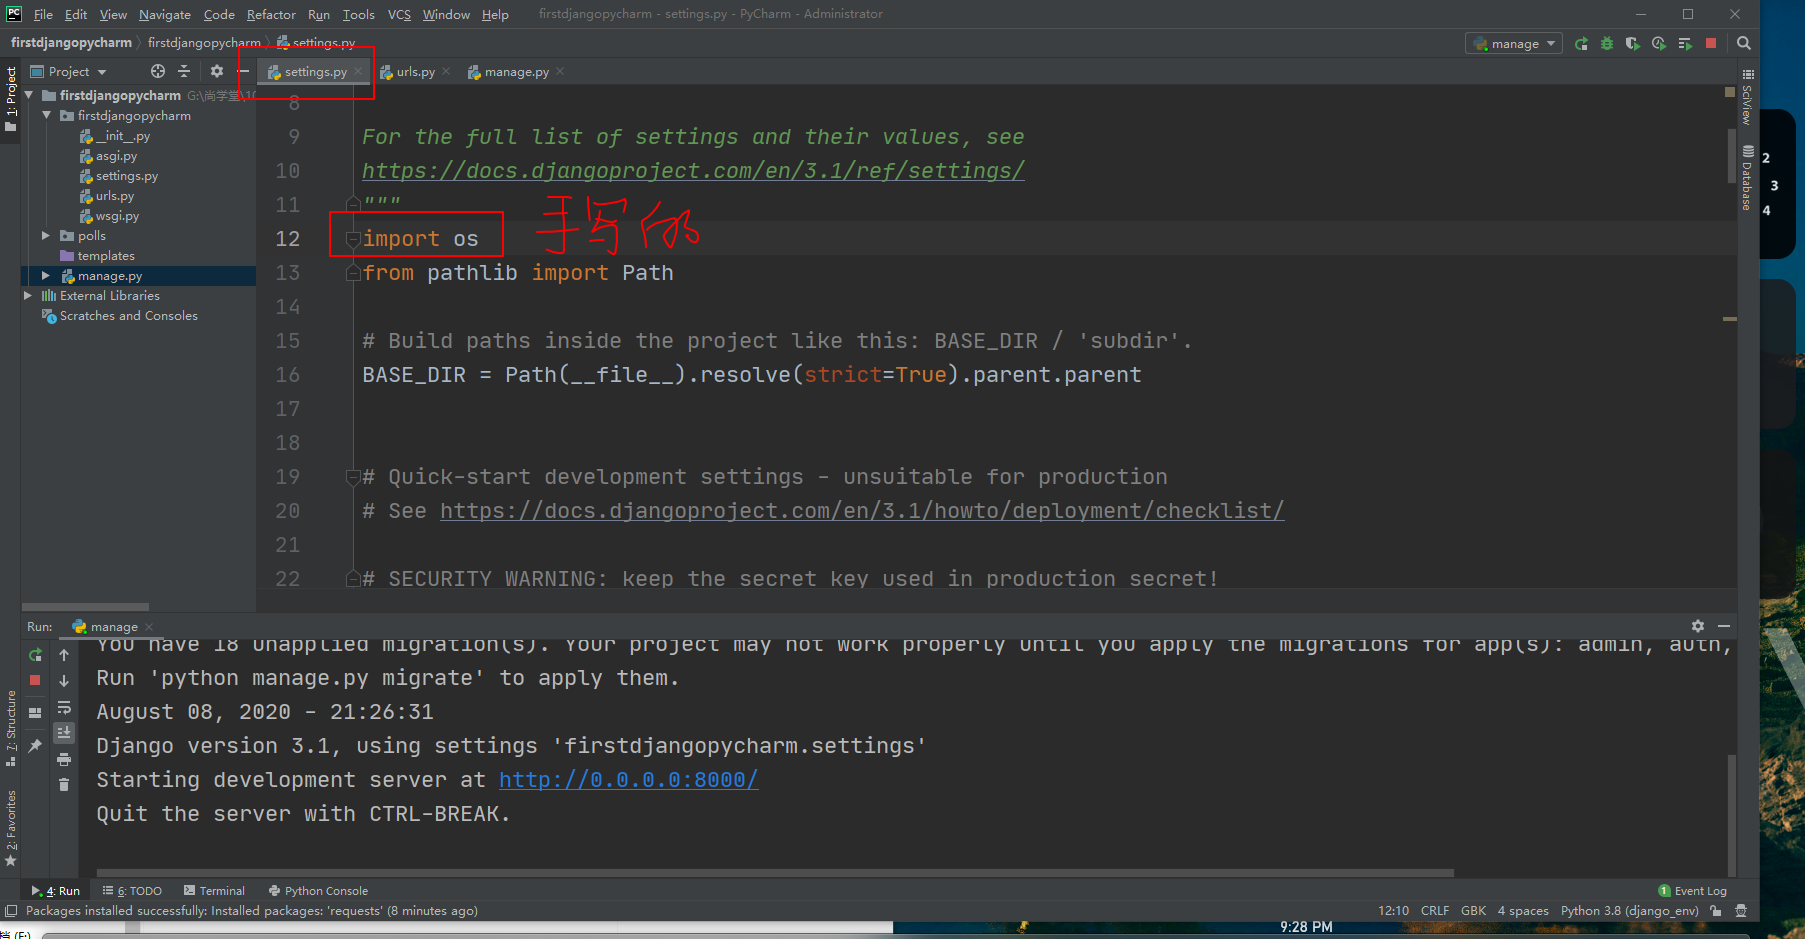Image resolution: width=1805 pixels, height=939 pixels.
Task: Open the Terminal tool window
Action: click(x=214, y=891)
